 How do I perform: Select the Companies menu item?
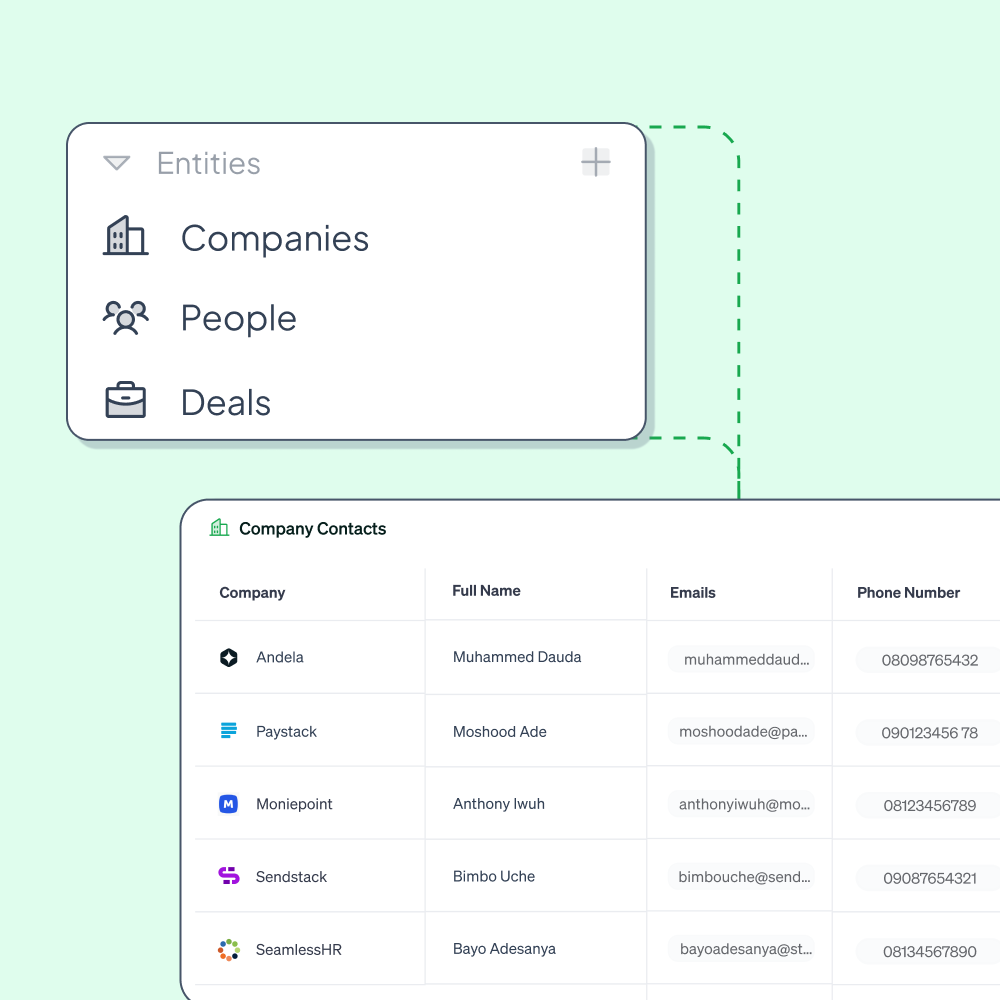[x=275, y=238]
